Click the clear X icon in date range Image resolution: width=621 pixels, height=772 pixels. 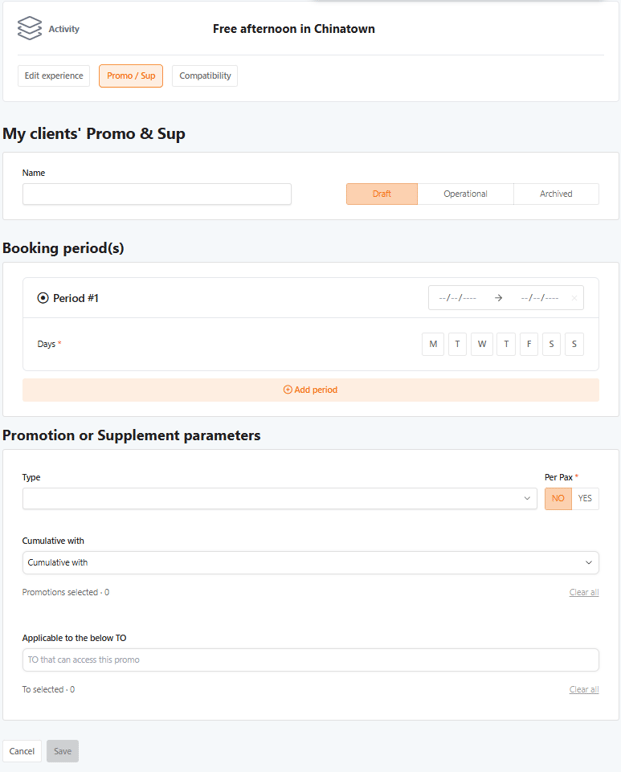click(x=573, y=298)
